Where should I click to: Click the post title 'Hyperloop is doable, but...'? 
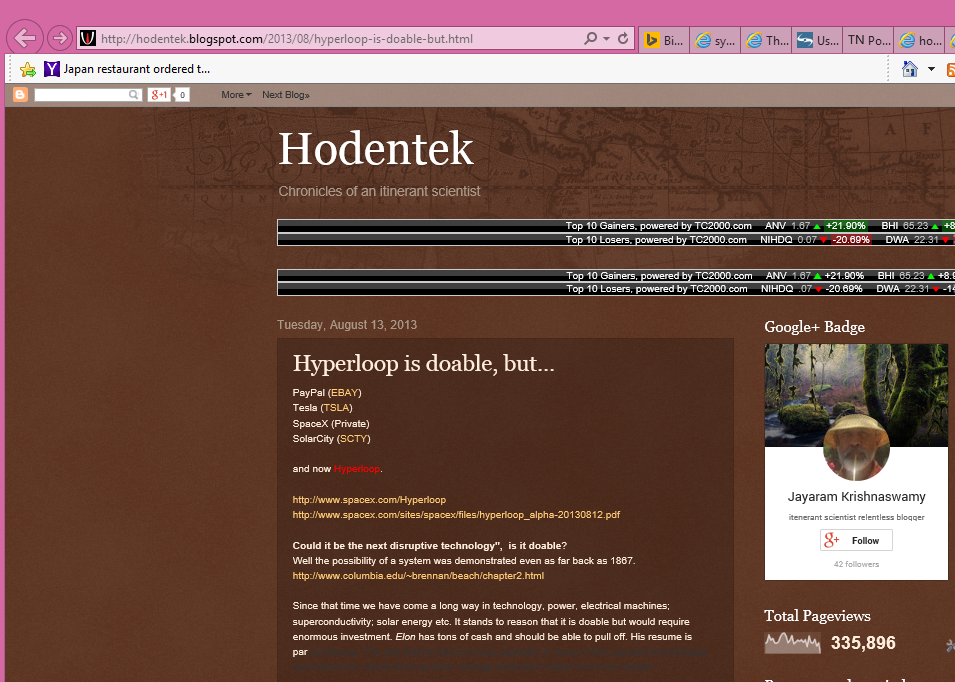(423, 364)
